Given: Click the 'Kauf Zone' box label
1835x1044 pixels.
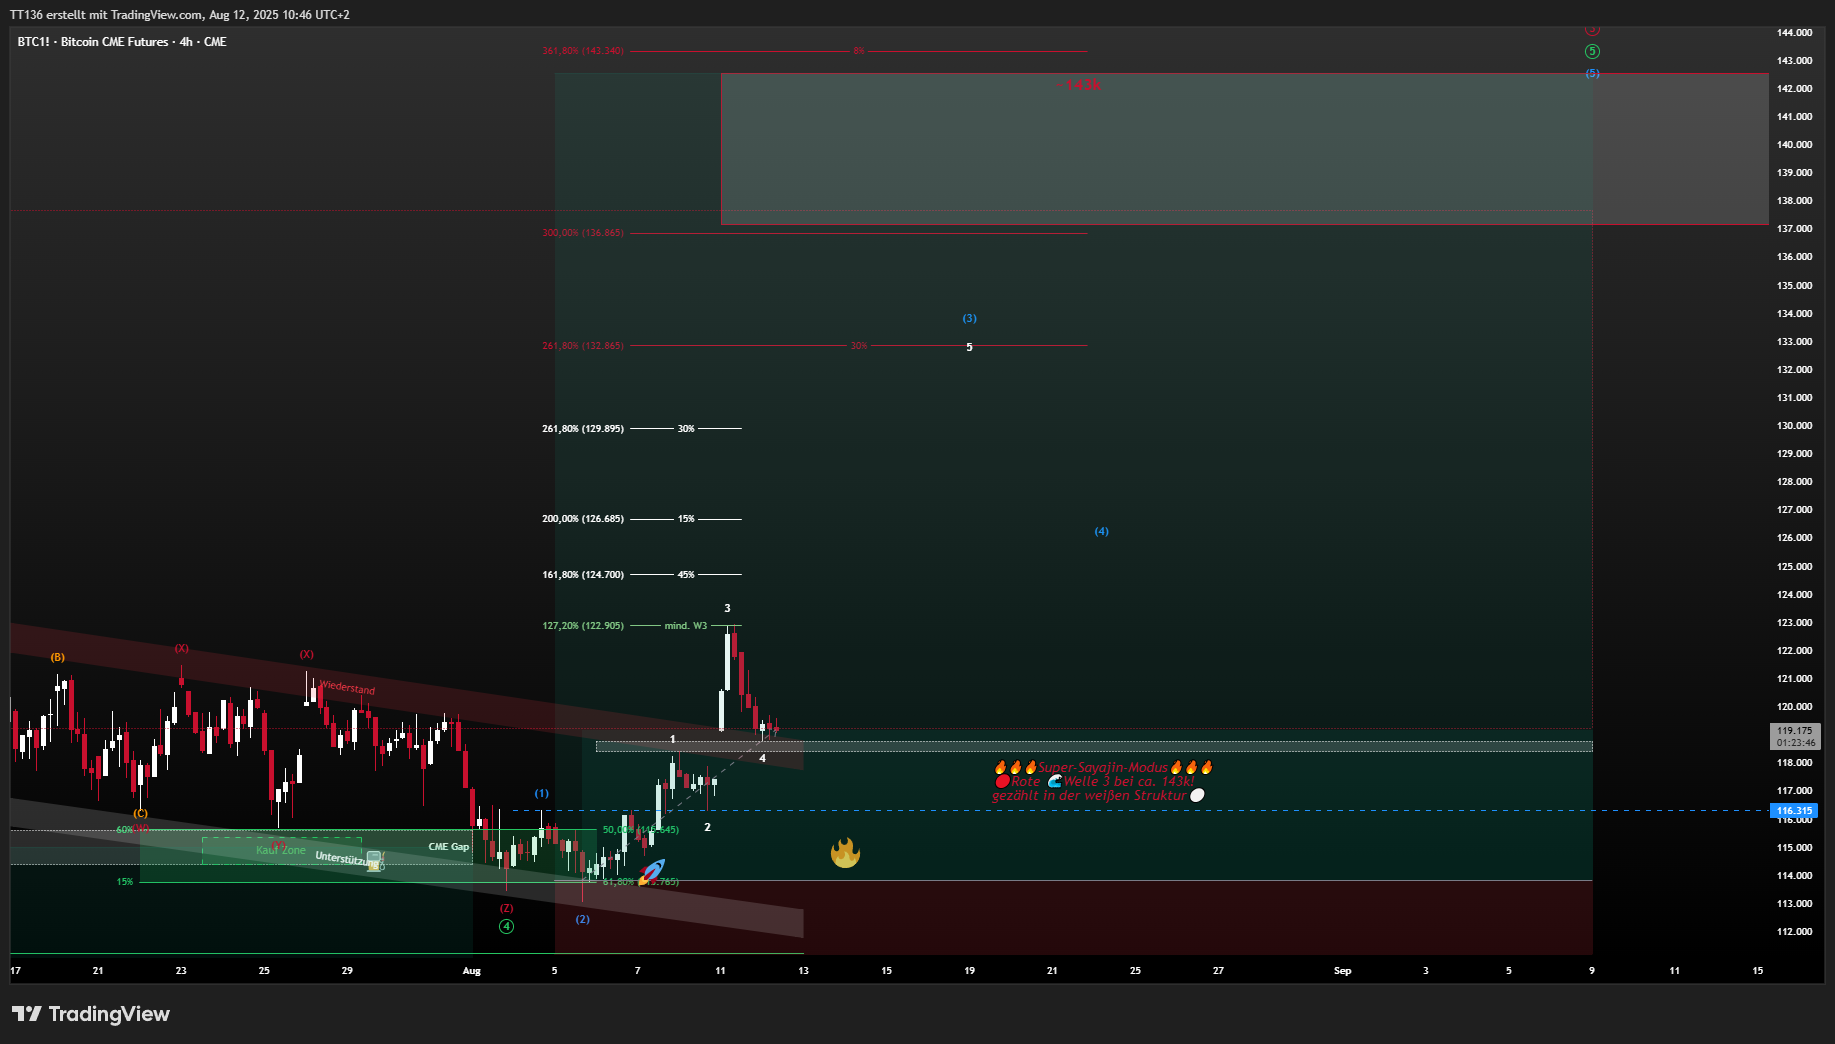Looking at the screenshot, I should click(x=281, y=850).
